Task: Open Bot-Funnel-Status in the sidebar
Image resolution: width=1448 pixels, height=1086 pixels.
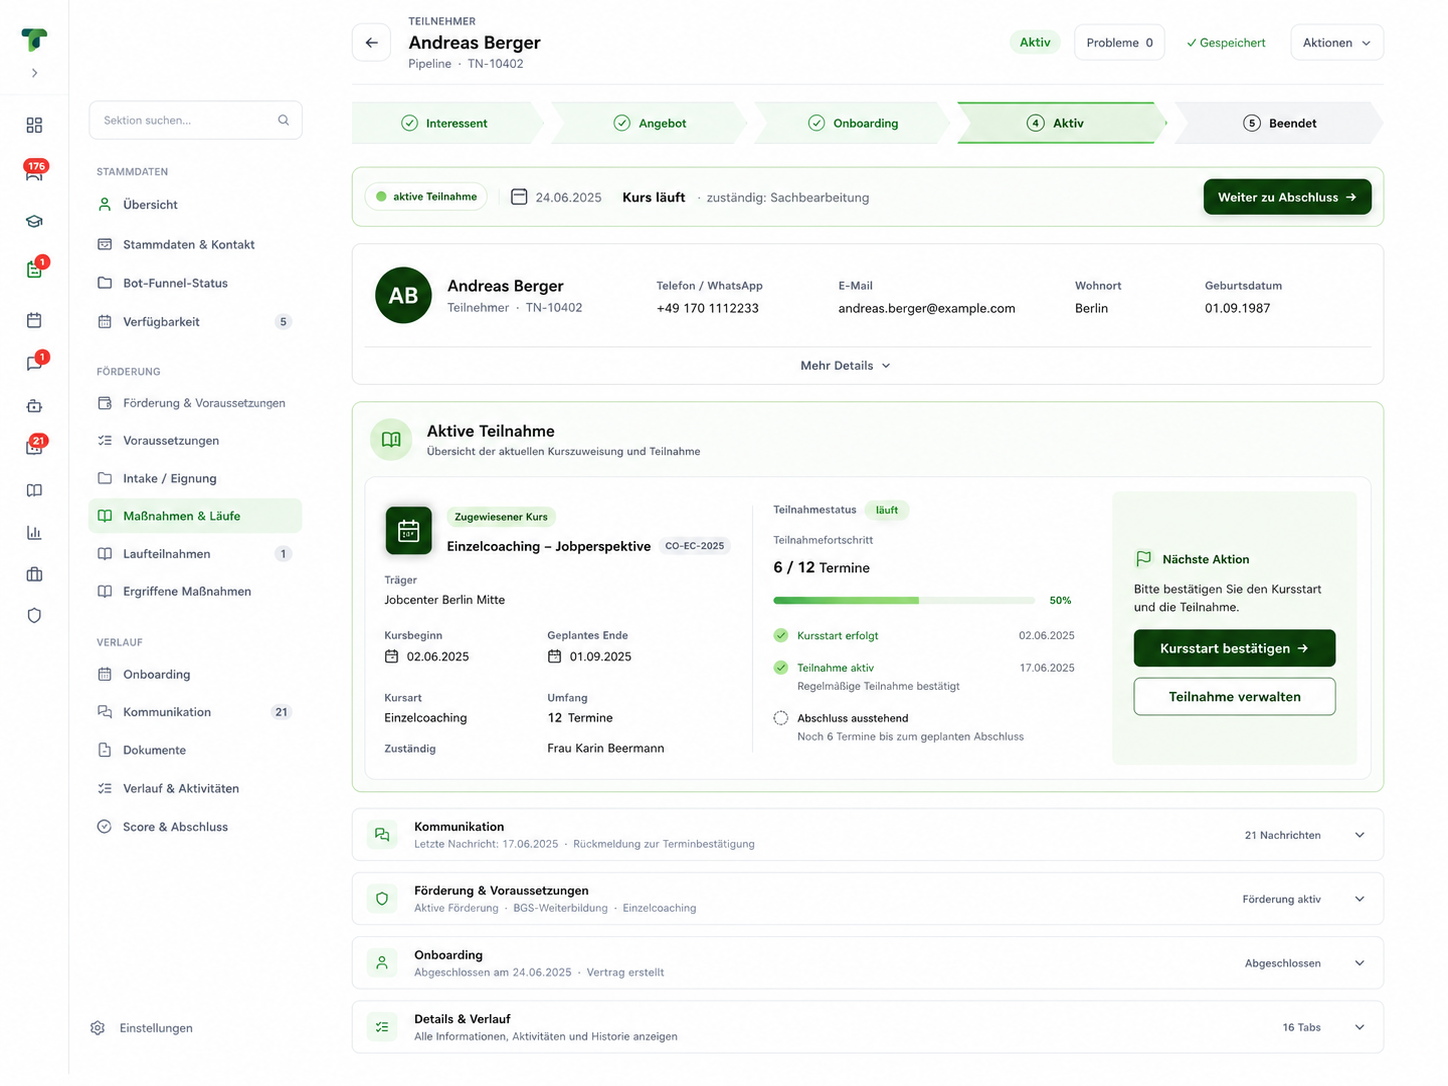Action: coord(196,283)
